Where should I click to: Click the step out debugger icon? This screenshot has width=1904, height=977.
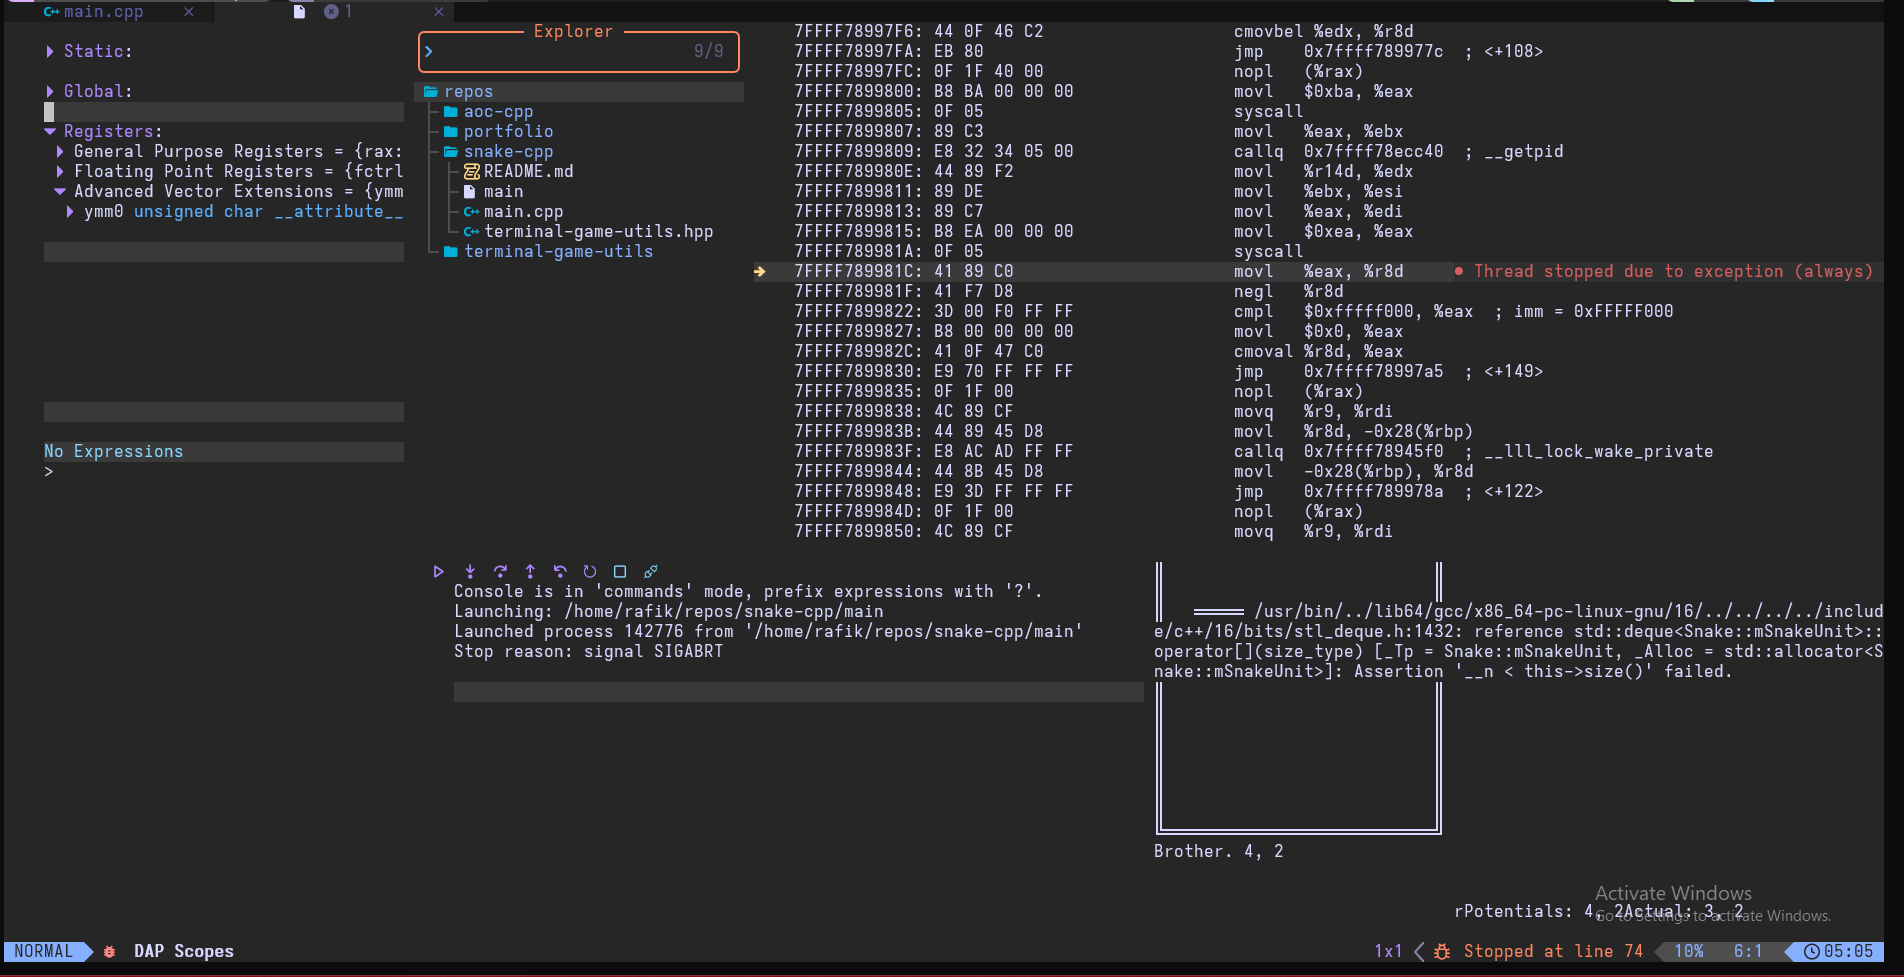click(530, 571)
